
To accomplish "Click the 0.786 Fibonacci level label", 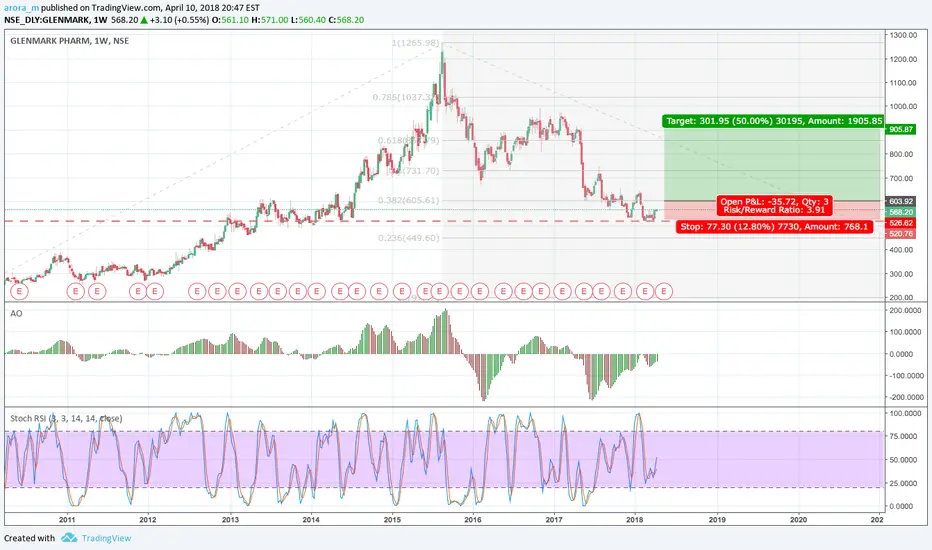I will (406, 97).
